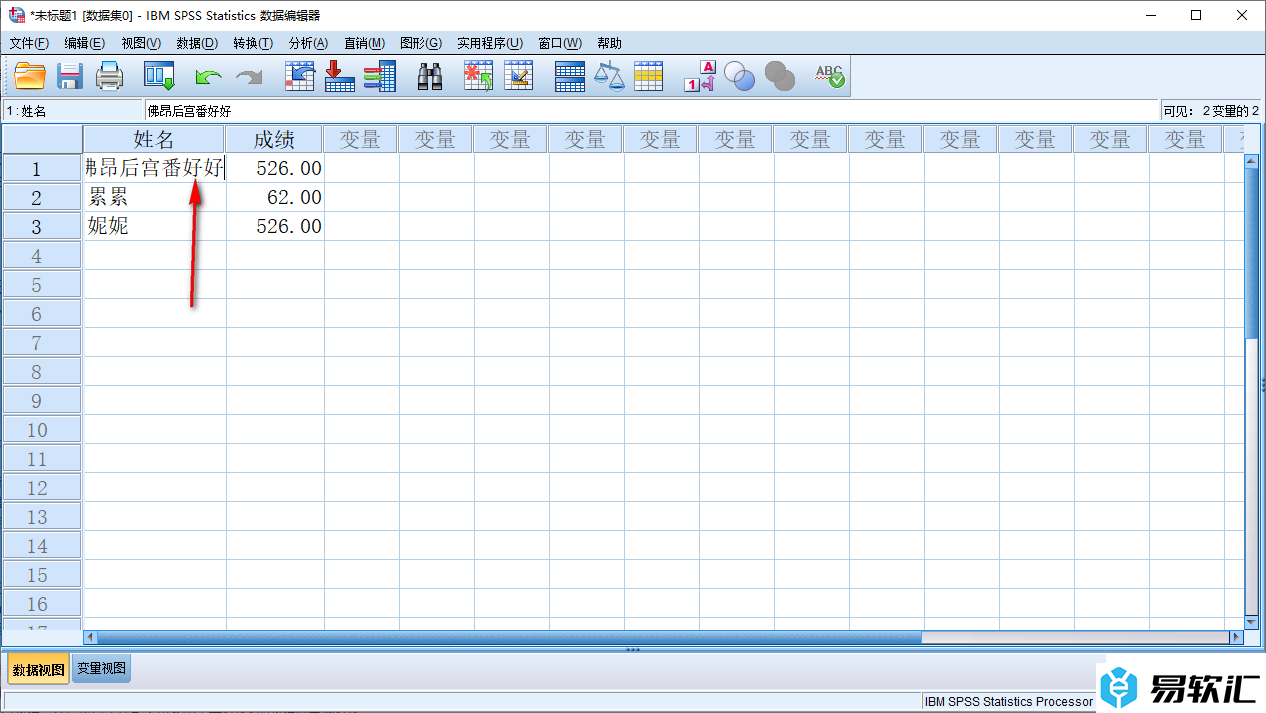Viewport: 1266px width, 713px height.
Task: Click the Show All Variables icon
Action: [780, 76]
